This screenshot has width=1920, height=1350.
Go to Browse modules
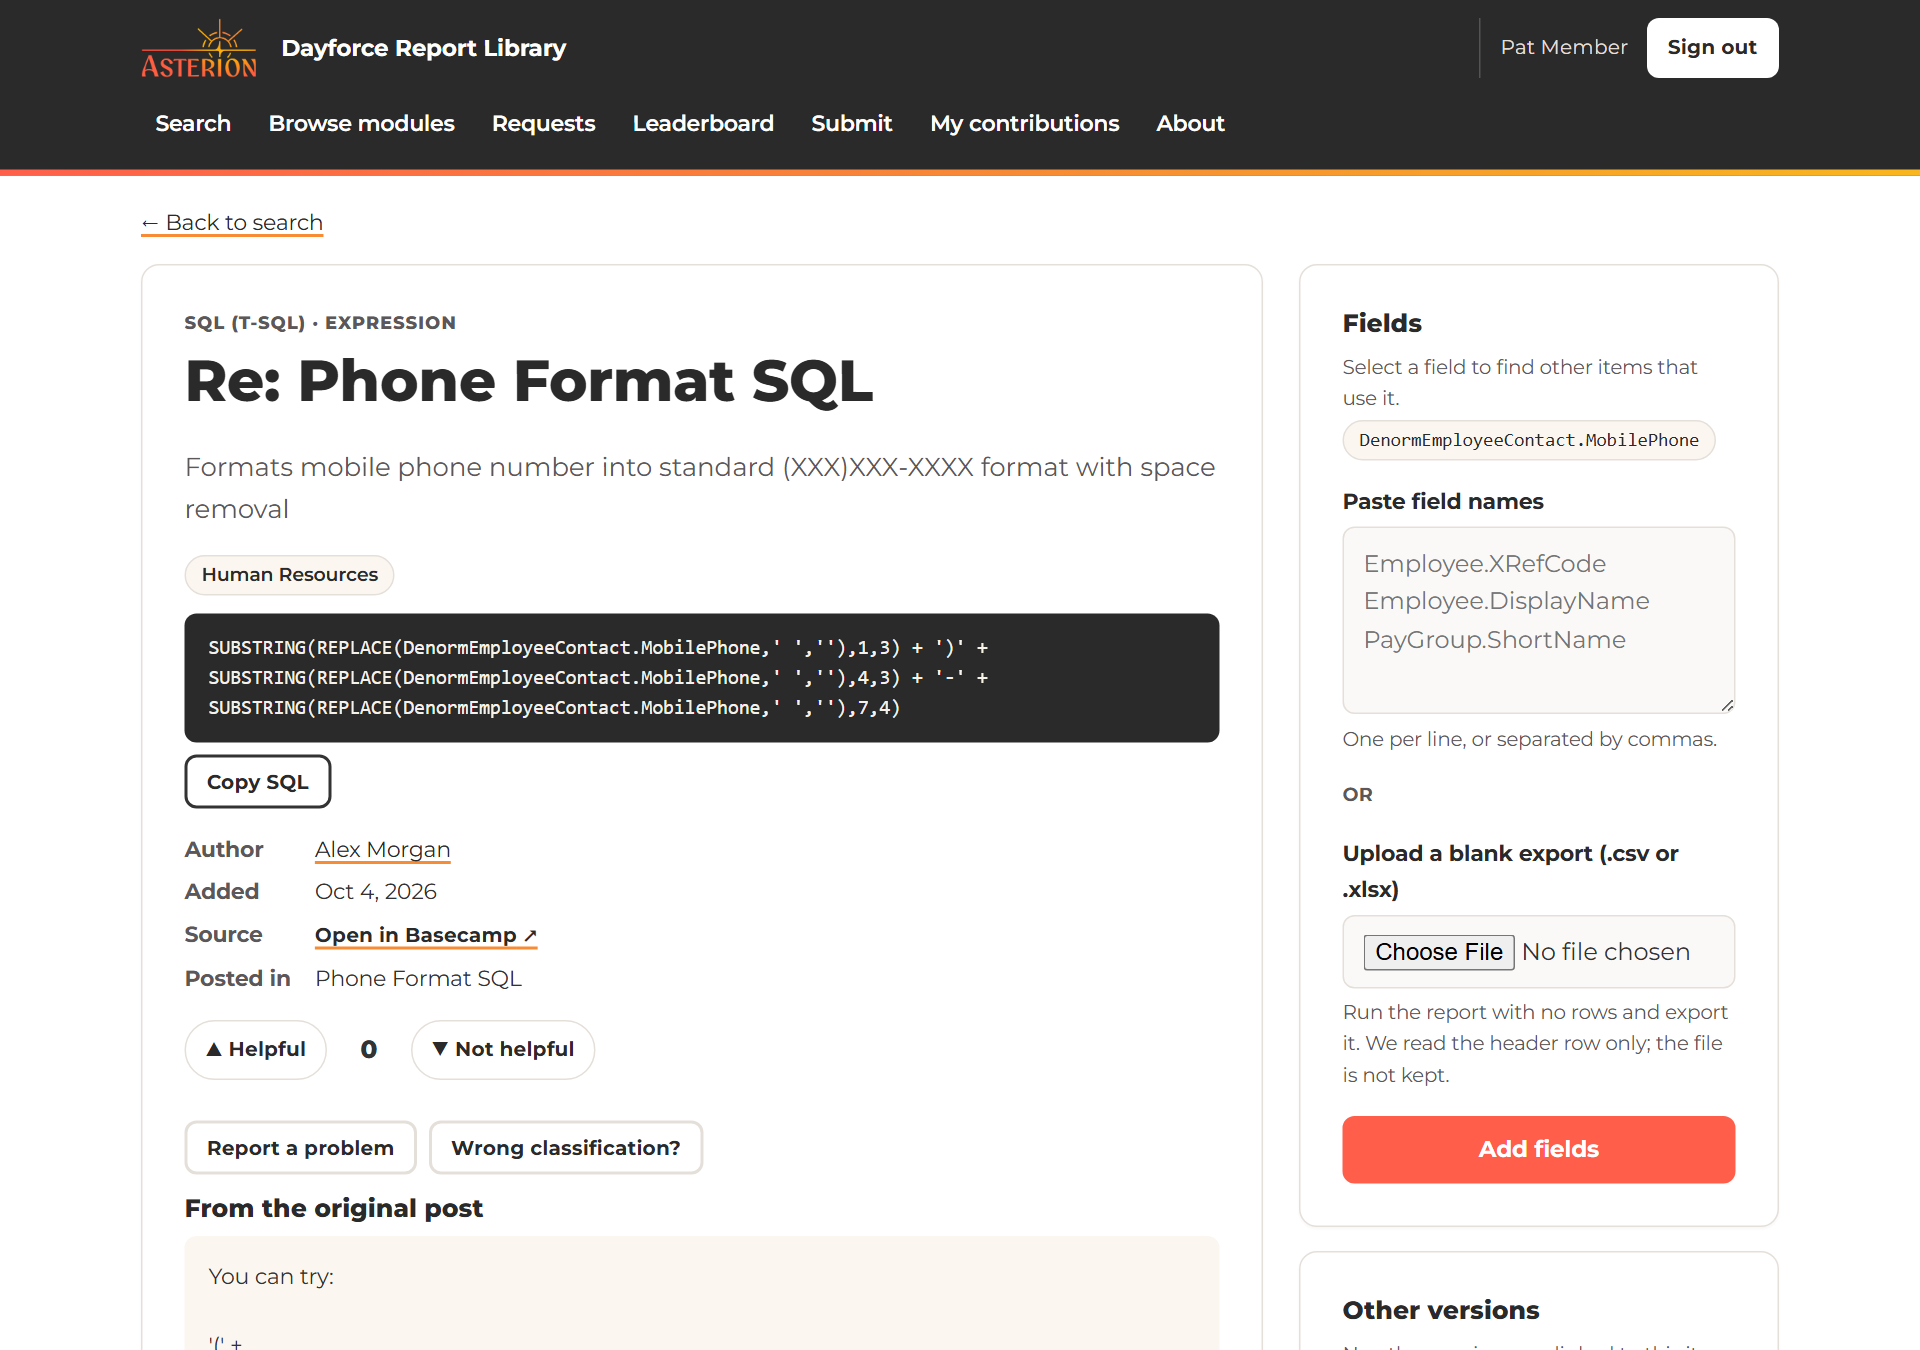[361, 123]
